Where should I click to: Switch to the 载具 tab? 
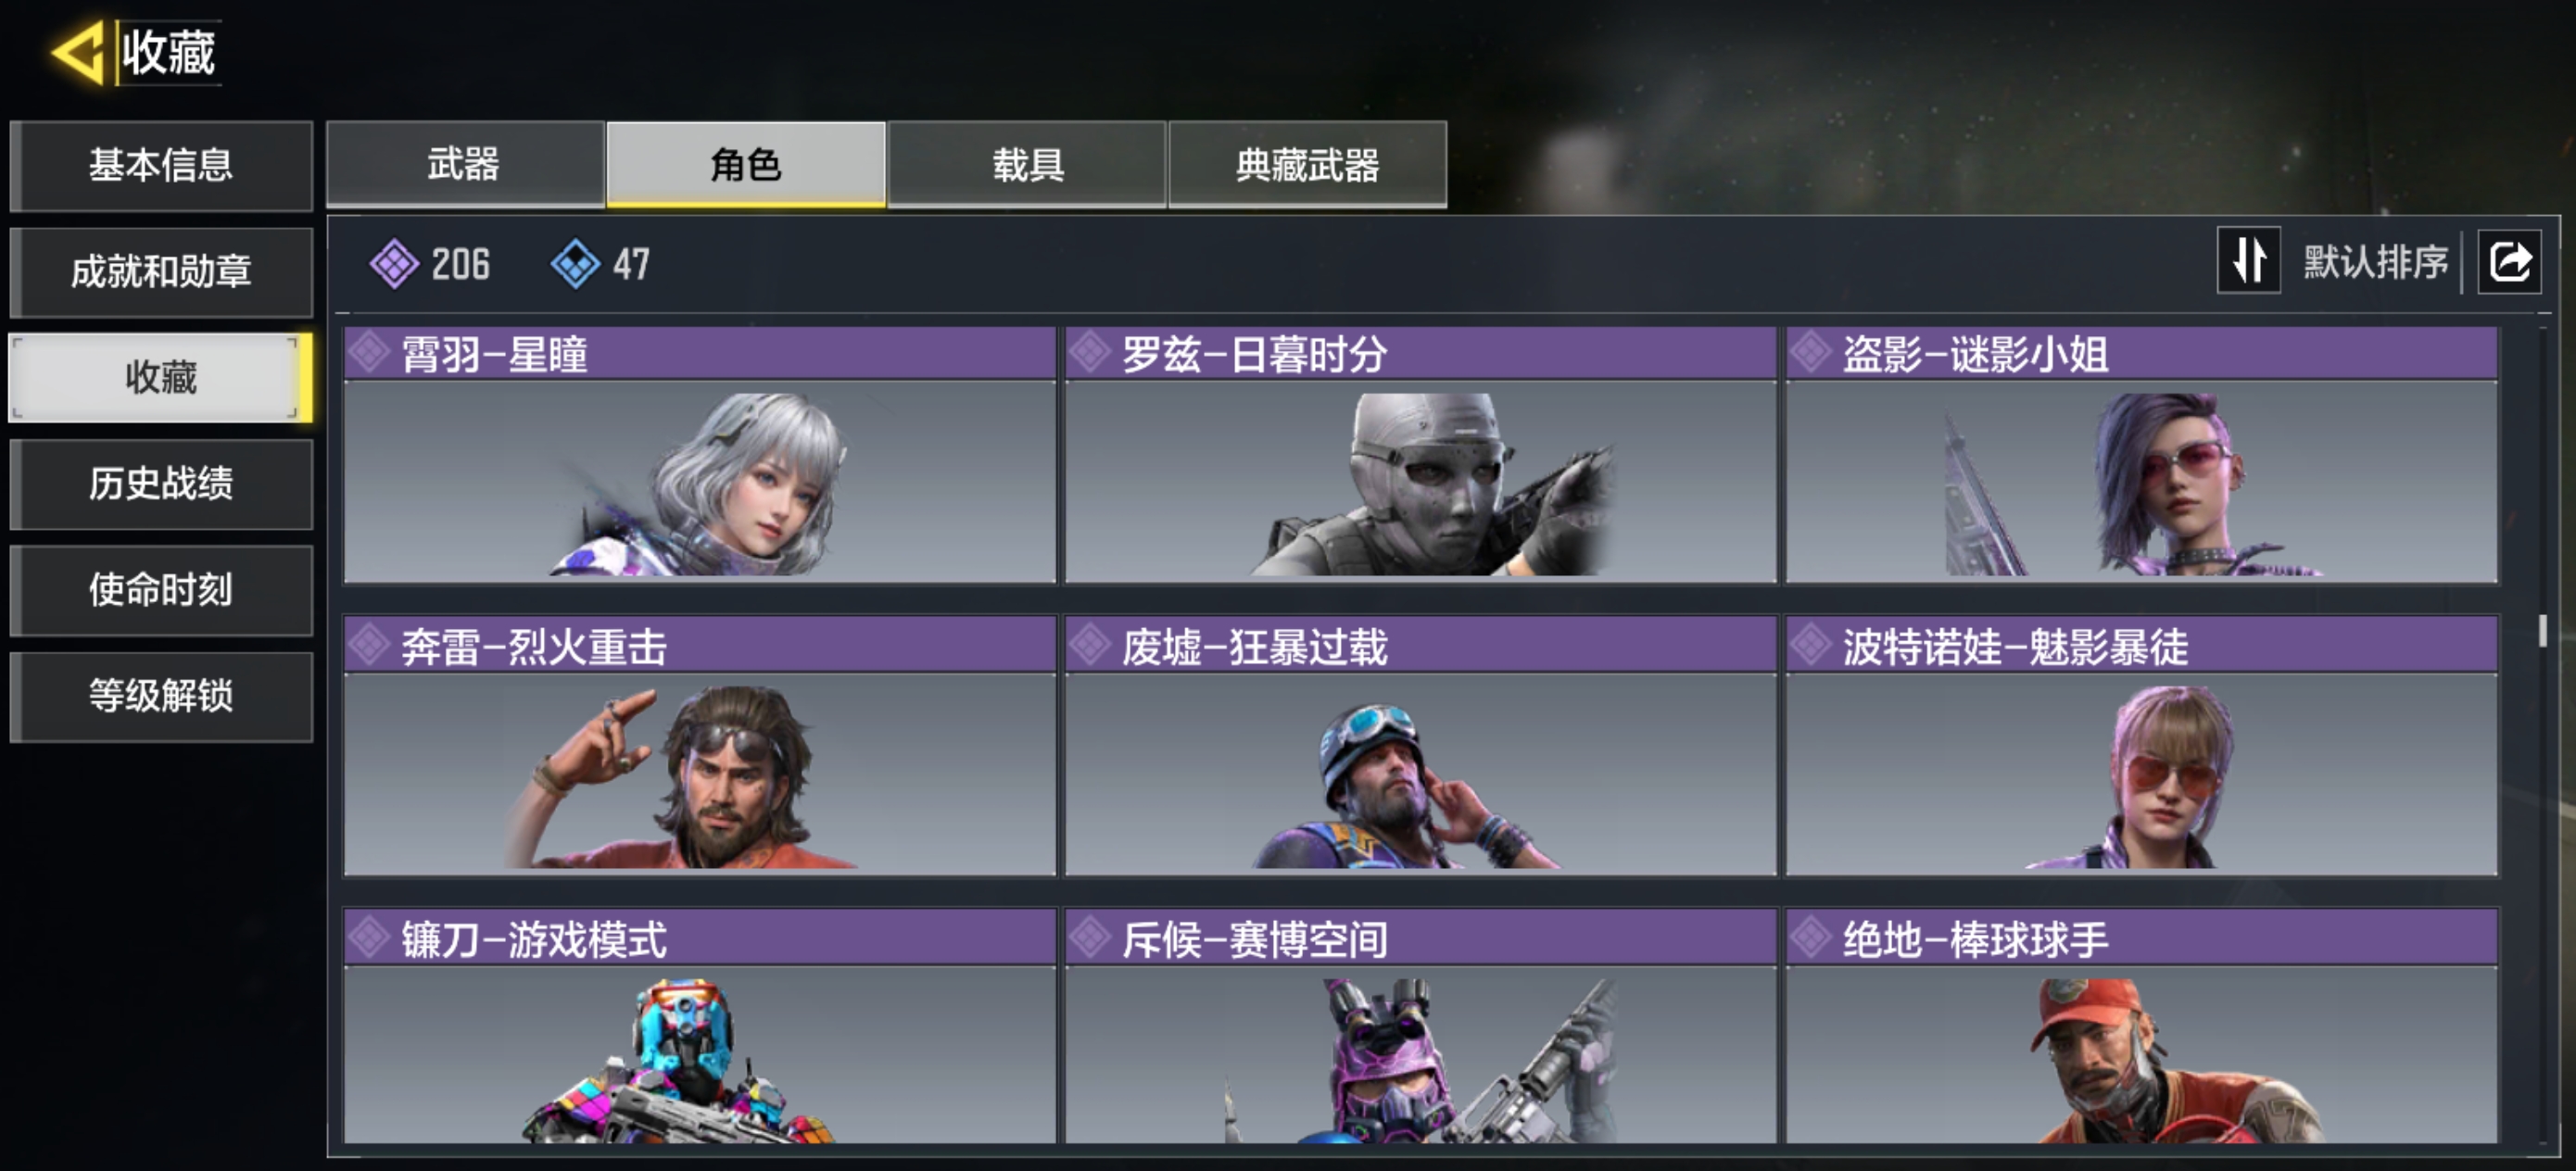1027,164
